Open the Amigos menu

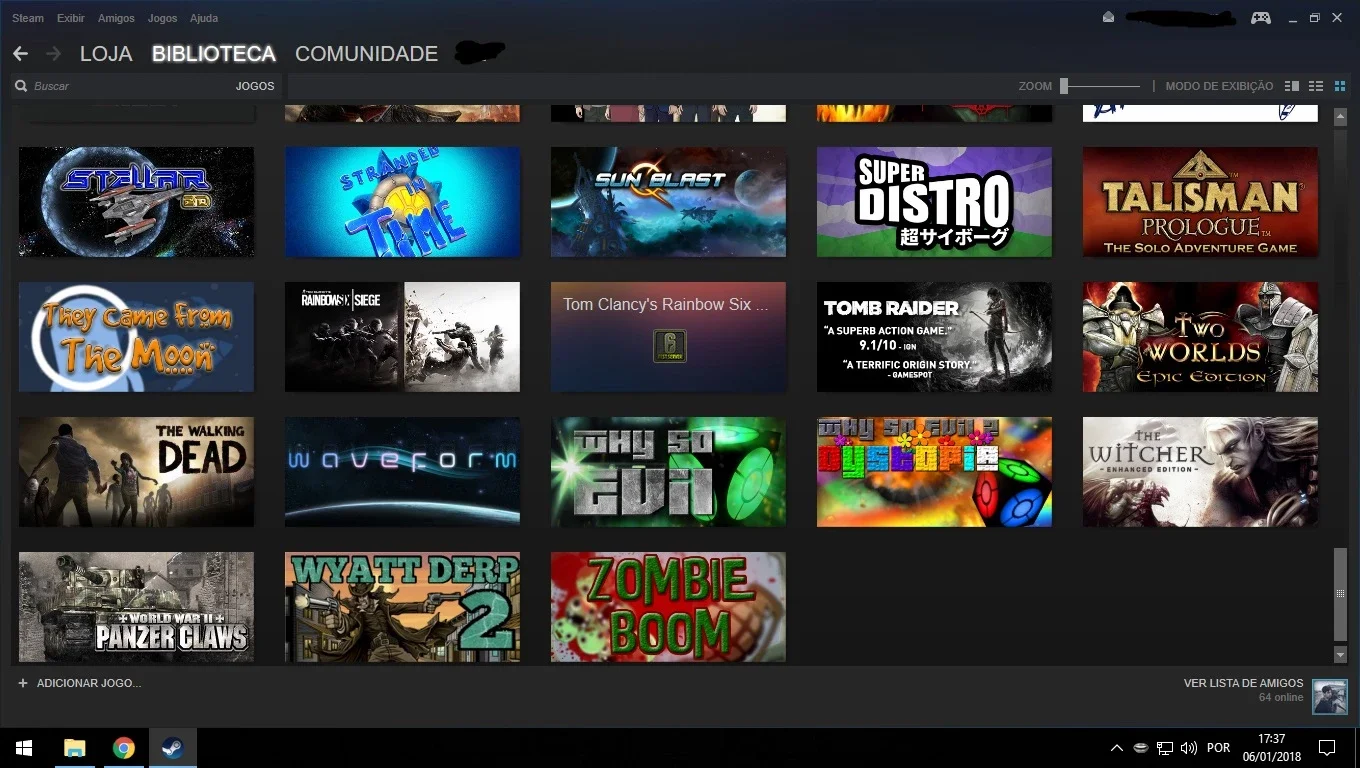116,18
